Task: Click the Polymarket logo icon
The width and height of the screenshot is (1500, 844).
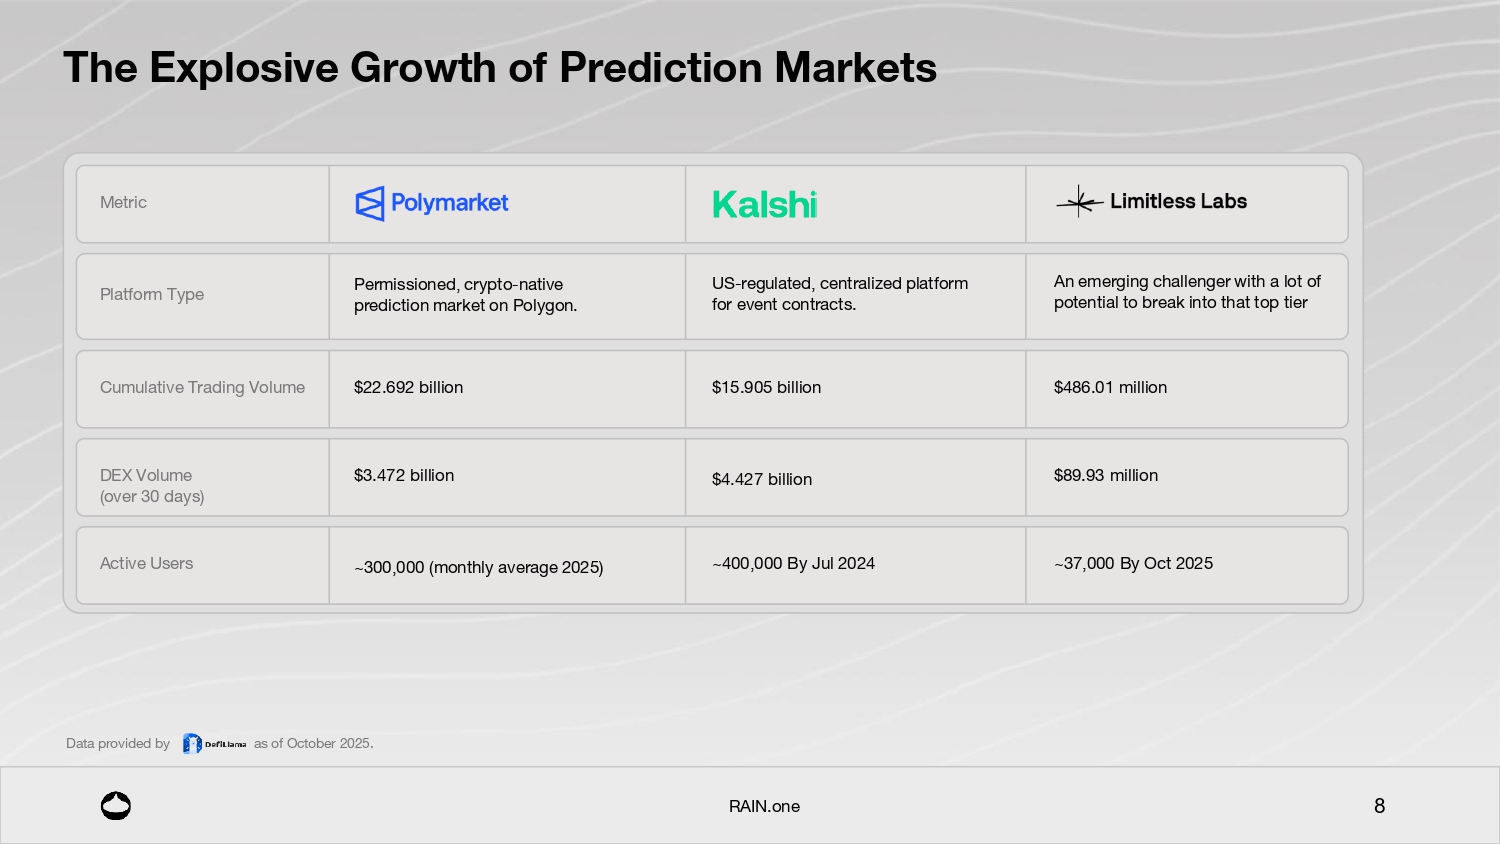Action: (x=369, y=204)
